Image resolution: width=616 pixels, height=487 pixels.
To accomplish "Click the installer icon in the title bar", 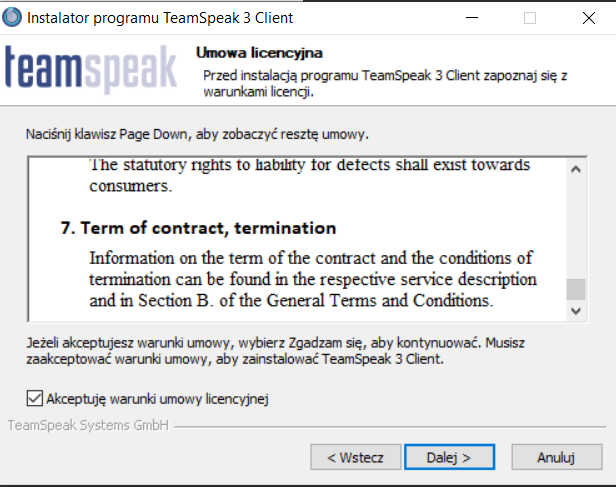I will pyautogui.click(x=14, y=18).
